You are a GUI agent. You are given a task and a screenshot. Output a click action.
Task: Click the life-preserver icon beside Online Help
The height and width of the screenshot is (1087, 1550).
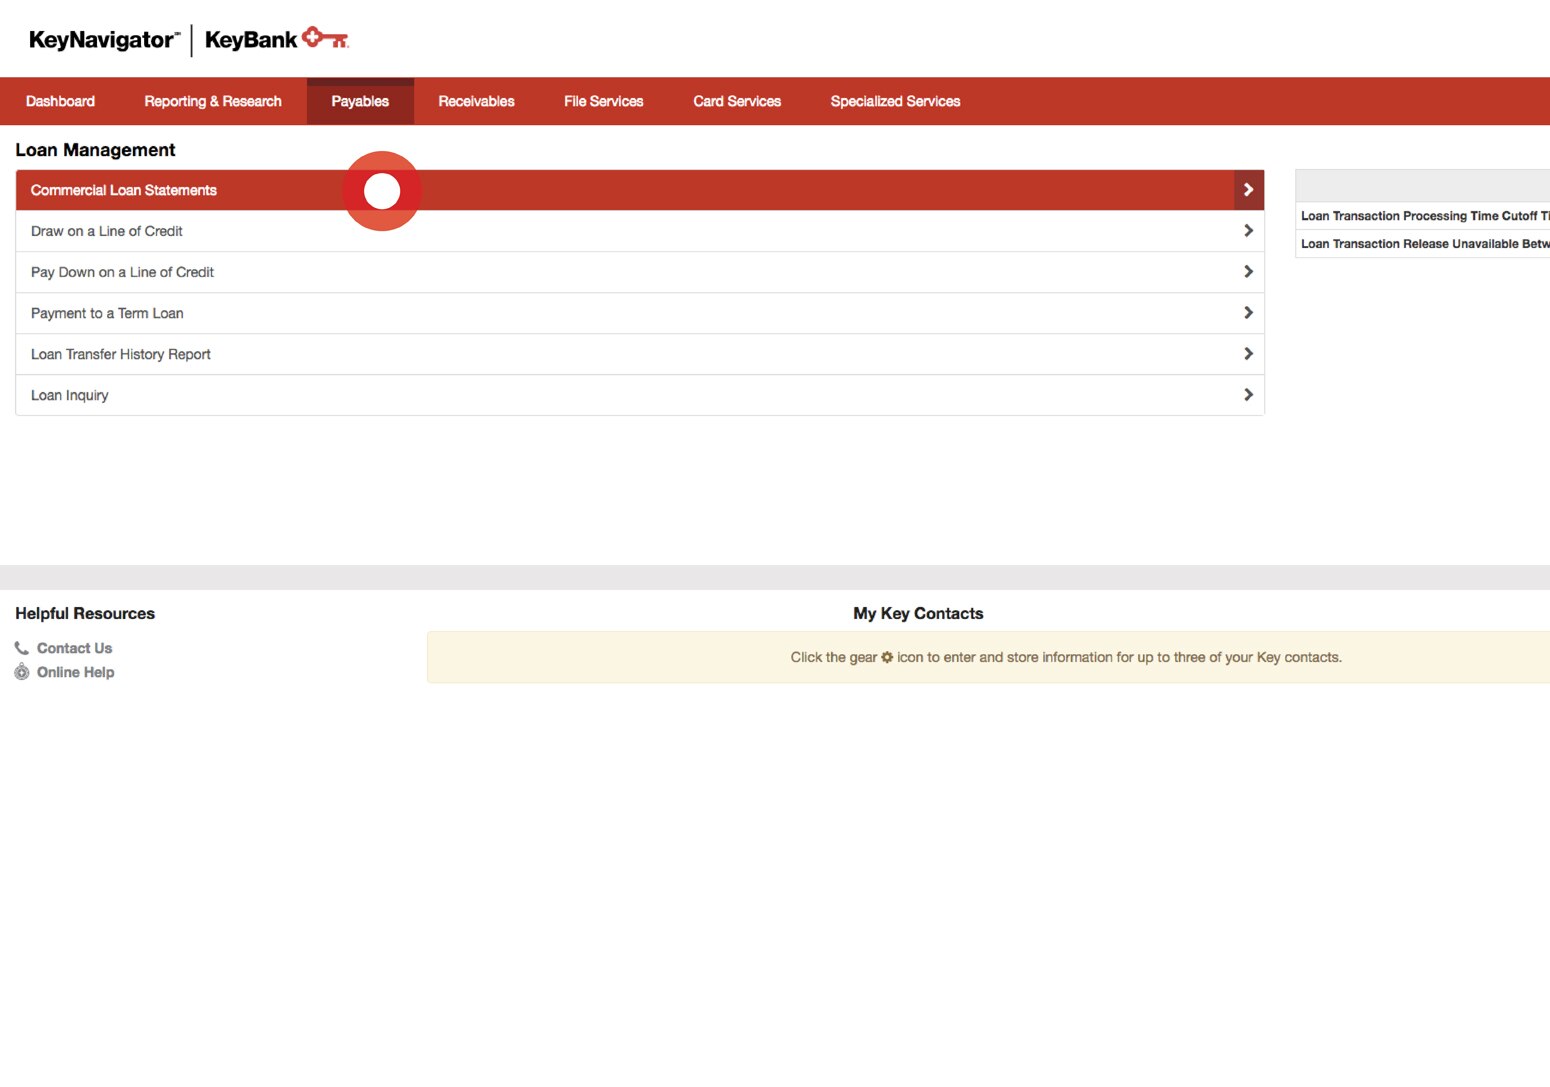pyautogui.click(x=21, y=672)
